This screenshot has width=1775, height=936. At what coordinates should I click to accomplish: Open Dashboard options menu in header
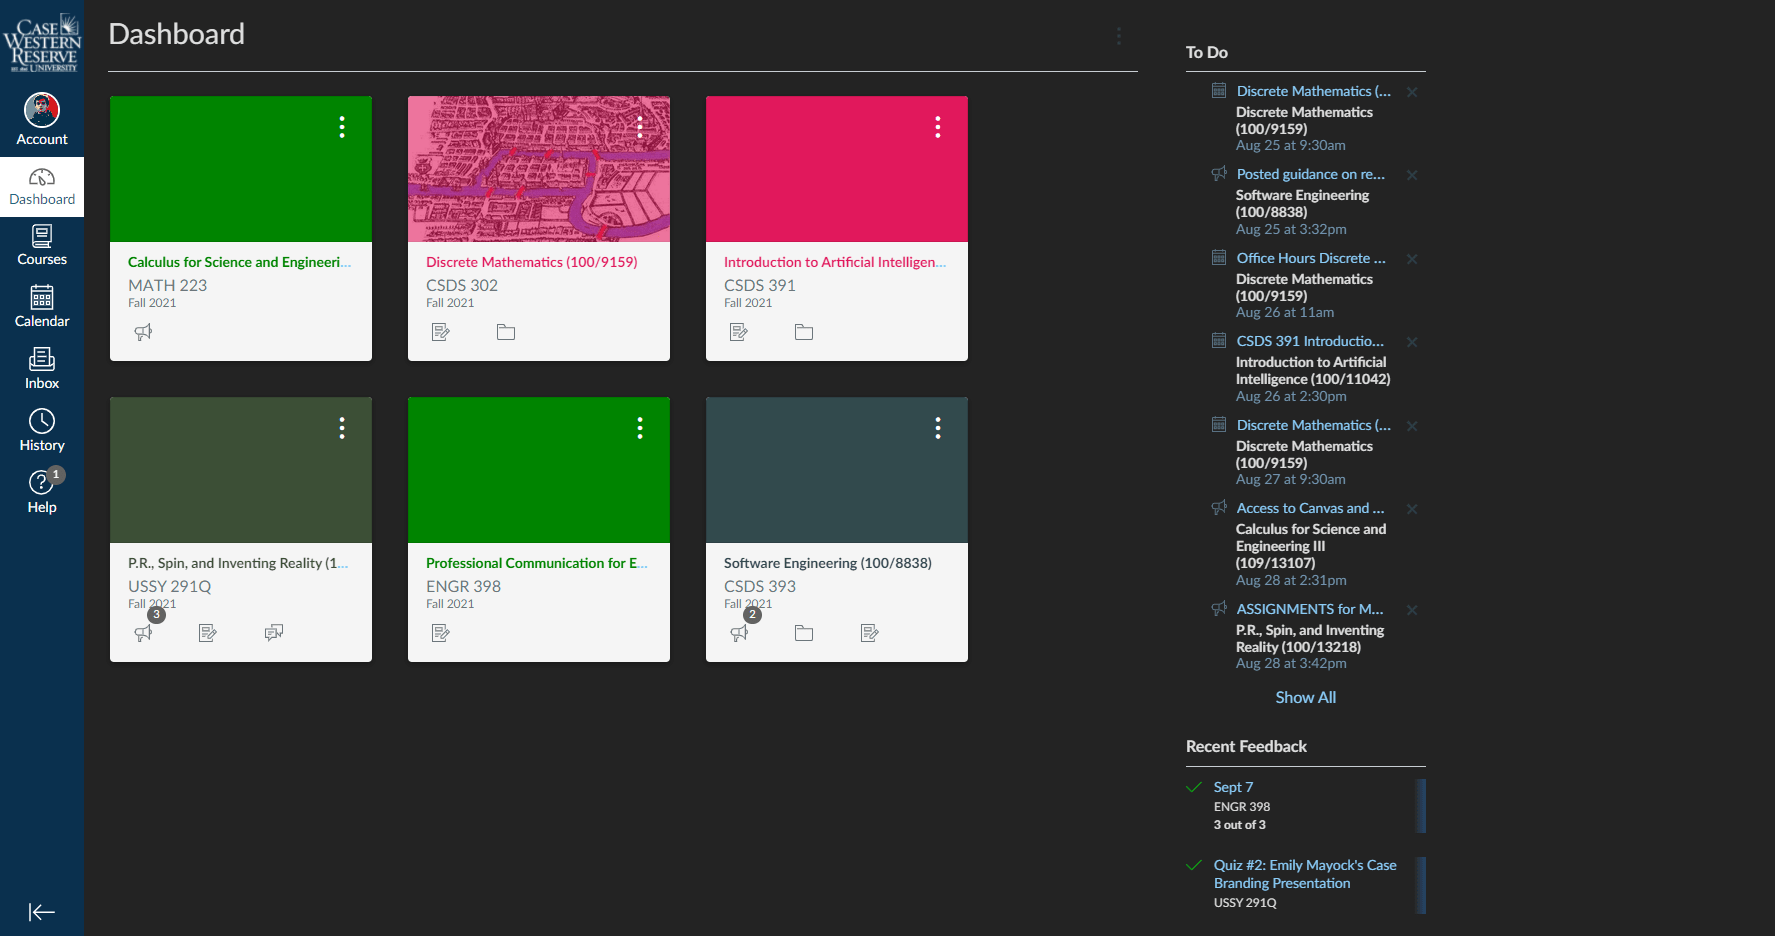[1119, 37]
